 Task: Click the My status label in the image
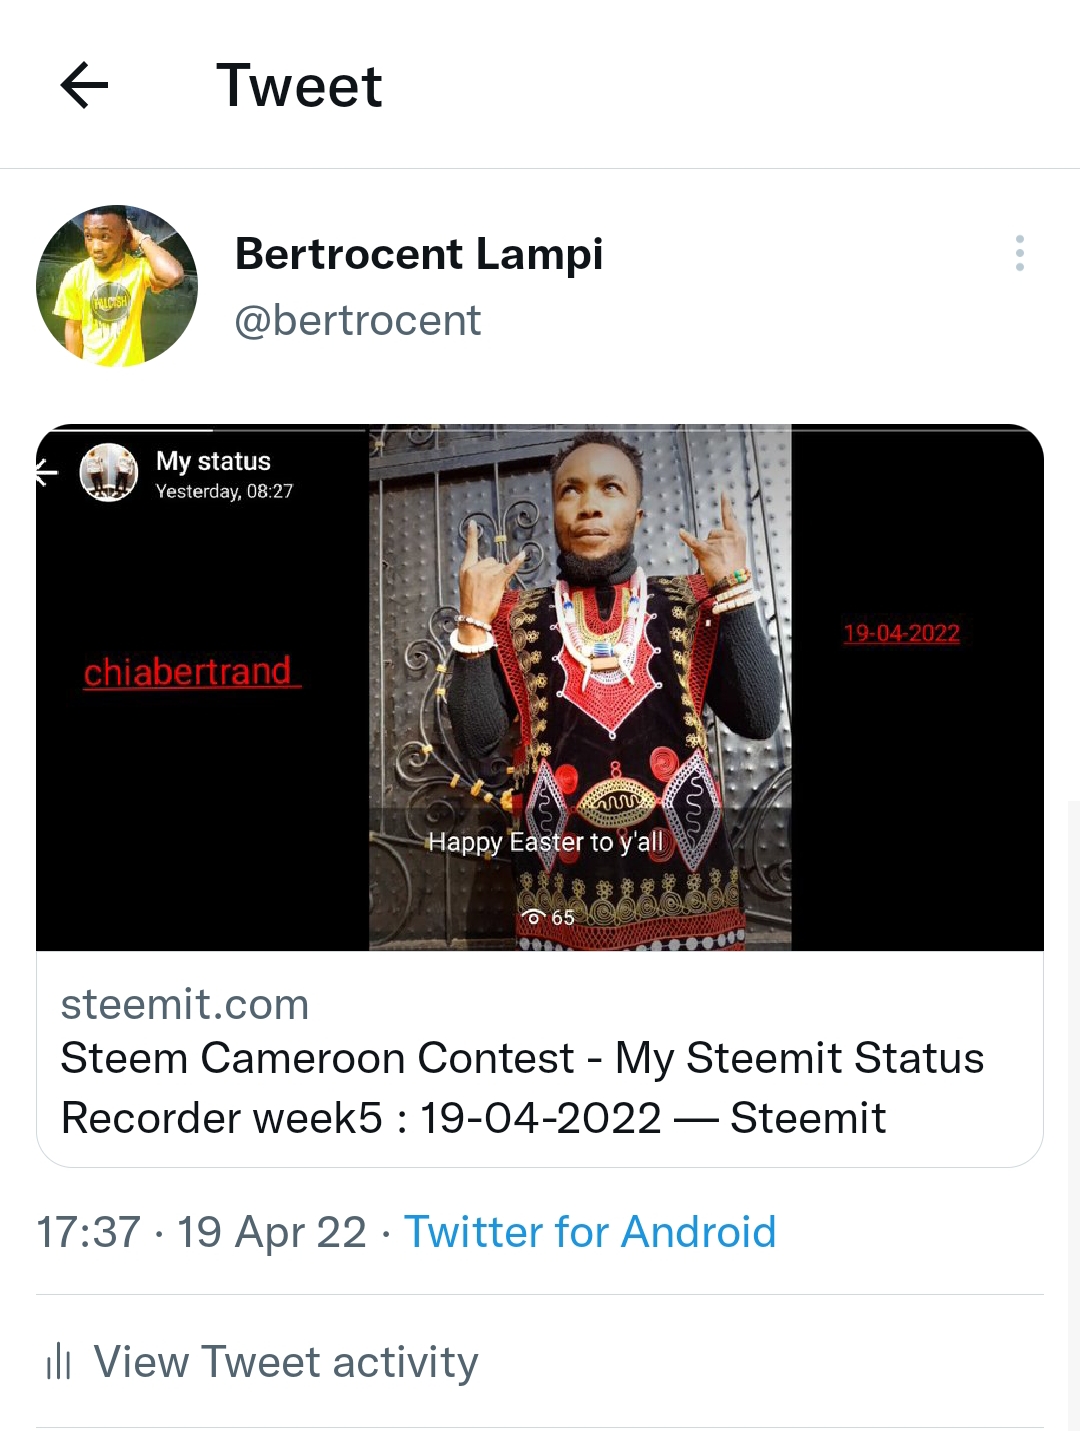pos(213,461)
